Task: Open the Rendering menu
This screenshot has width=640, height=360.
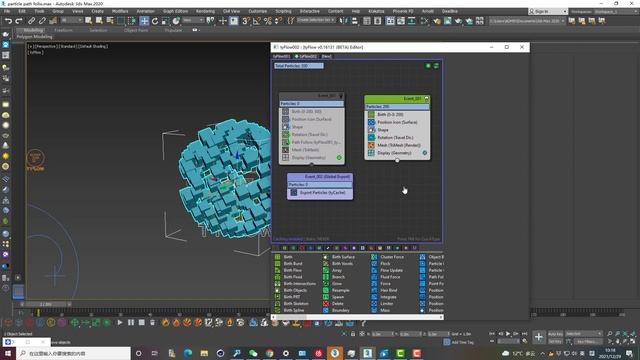Action: pyautogui.click(x=205, y=11)
